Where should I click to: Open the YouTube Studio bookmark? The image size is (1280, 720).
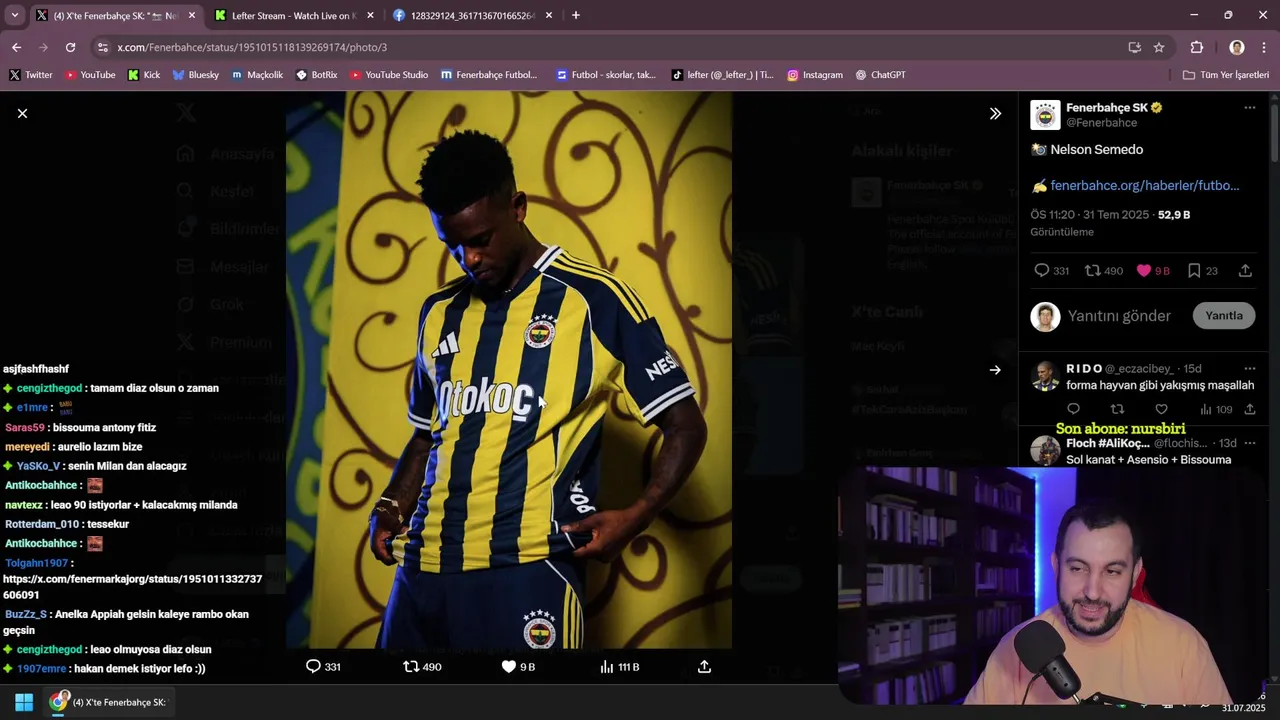[x=389, y=75]
